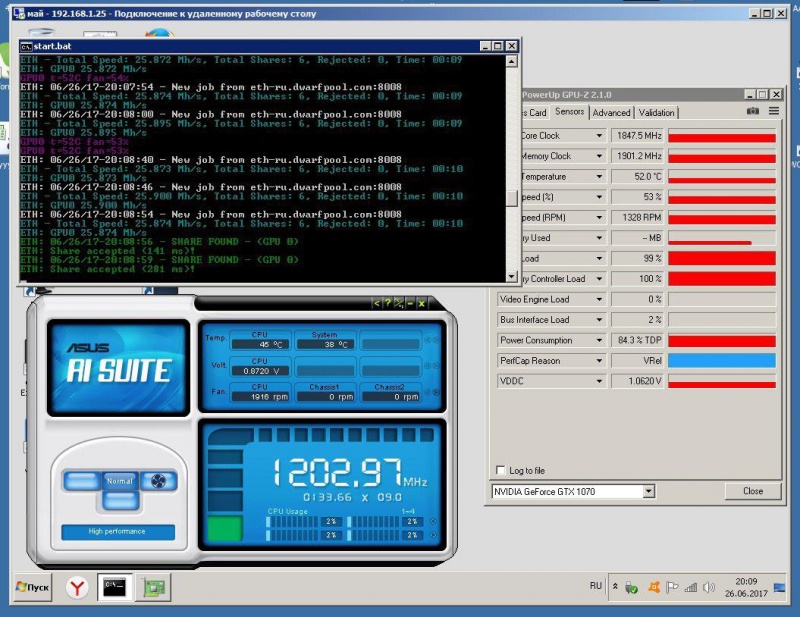Click the command prompt taskbar icon
The width and height of the screenshot is (800, 617).
click(x=114, y=587)
